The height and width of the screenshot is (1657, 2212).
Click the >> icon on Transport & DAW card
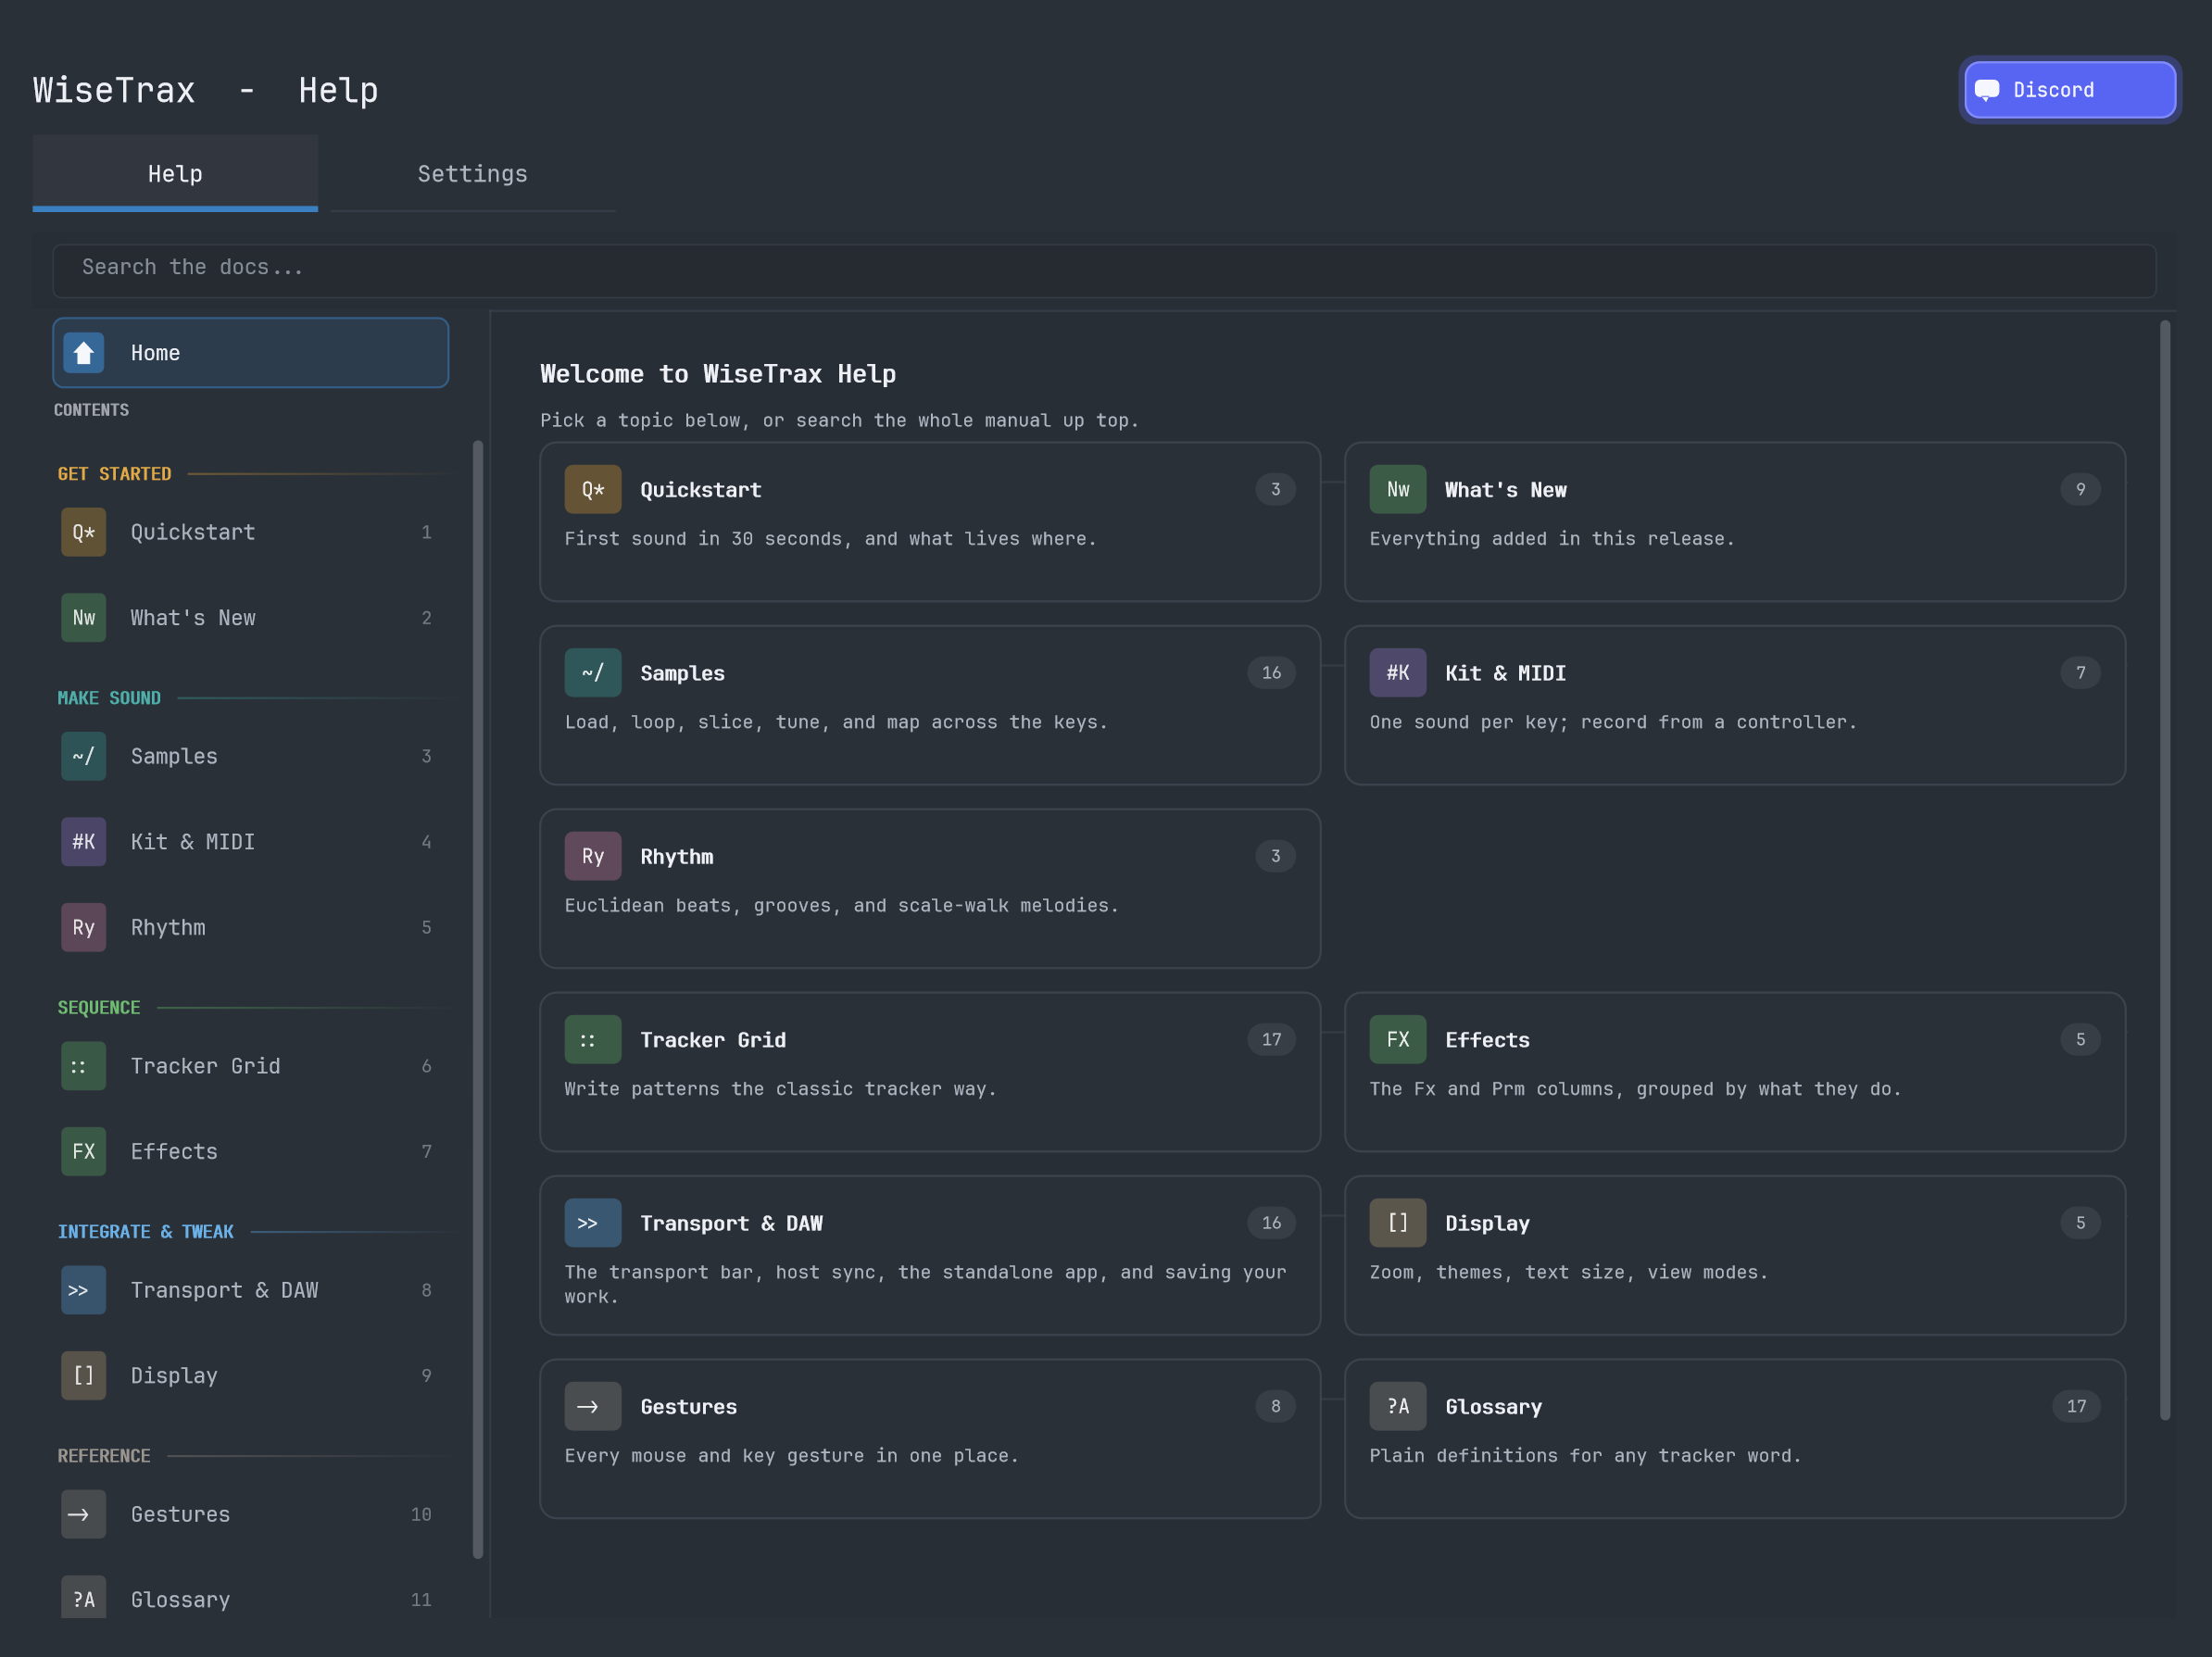tap(593, 1223)
